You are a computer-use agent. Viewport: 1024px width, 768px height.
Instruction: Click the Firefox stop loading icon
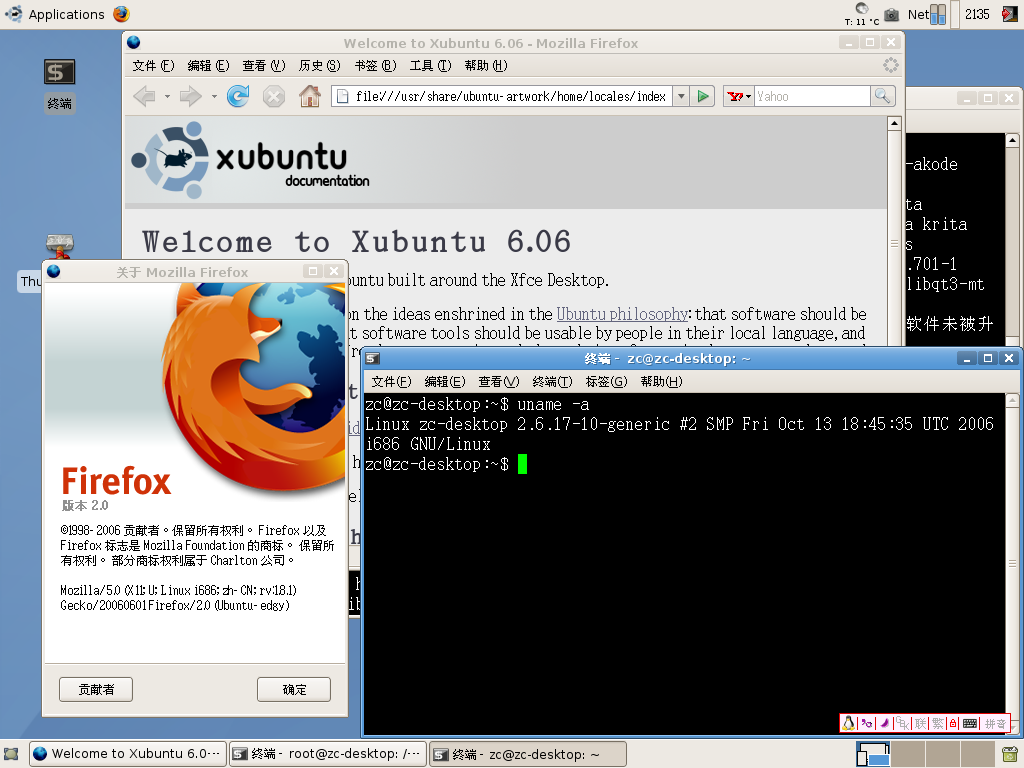point(274,97)
